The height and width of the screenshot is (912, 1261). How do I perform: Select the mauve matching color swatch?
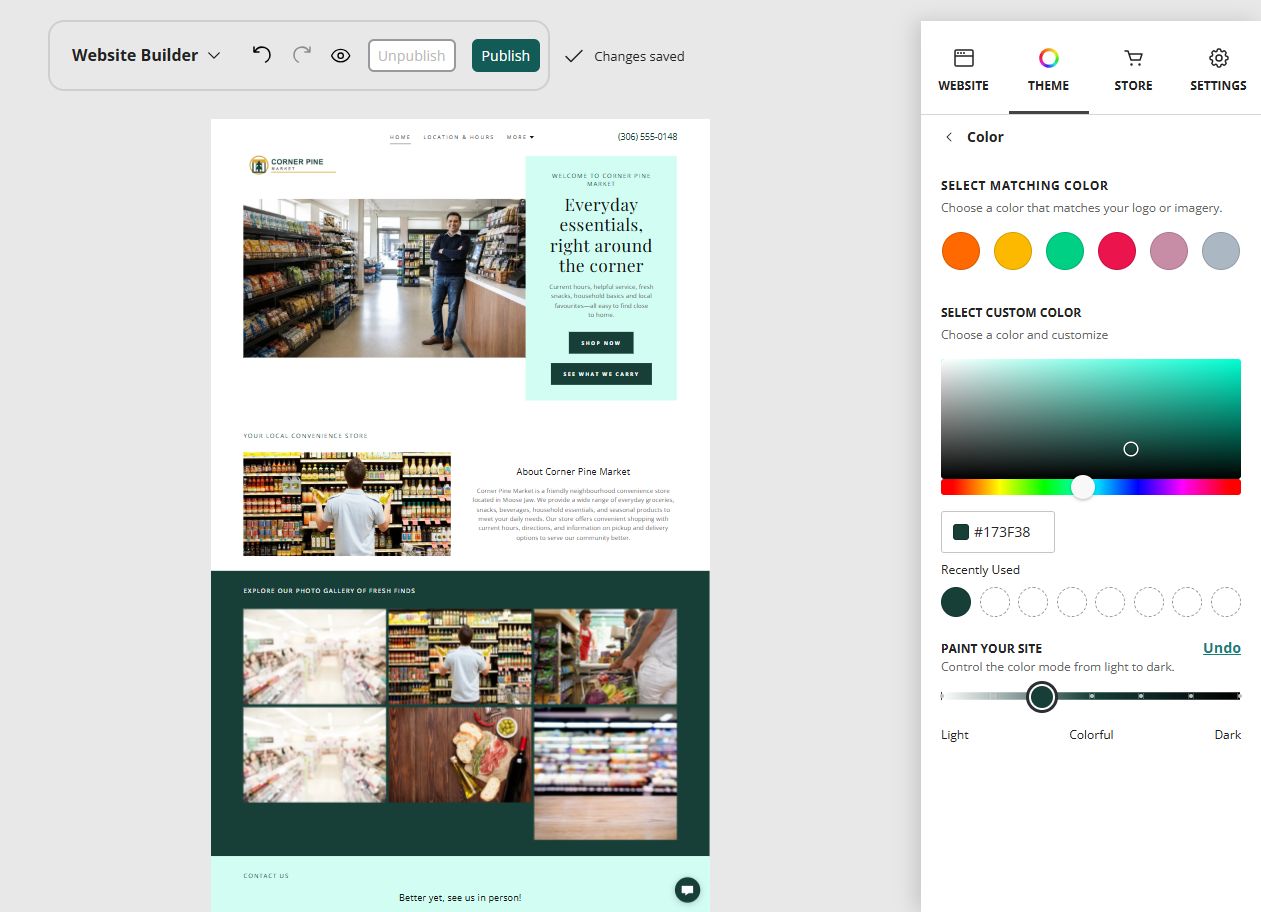click(1169, 251)
